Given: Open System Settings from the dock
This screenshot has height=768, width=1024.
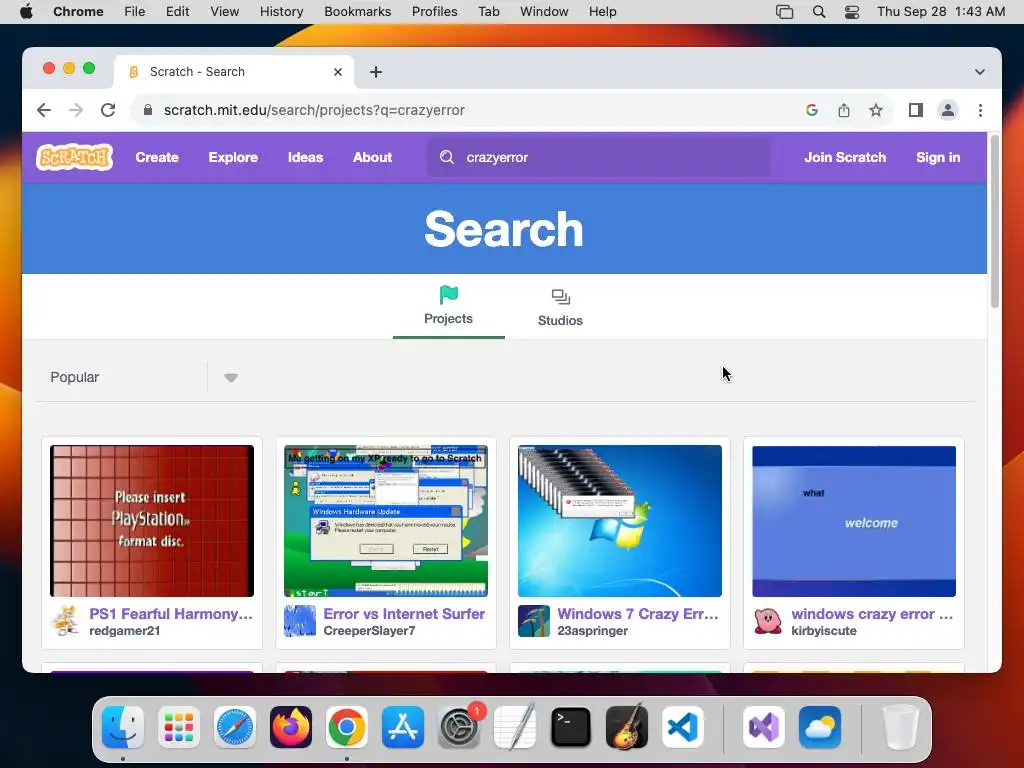Looking at the screenshot, I should pyautogui.click(x=458, y=728).
